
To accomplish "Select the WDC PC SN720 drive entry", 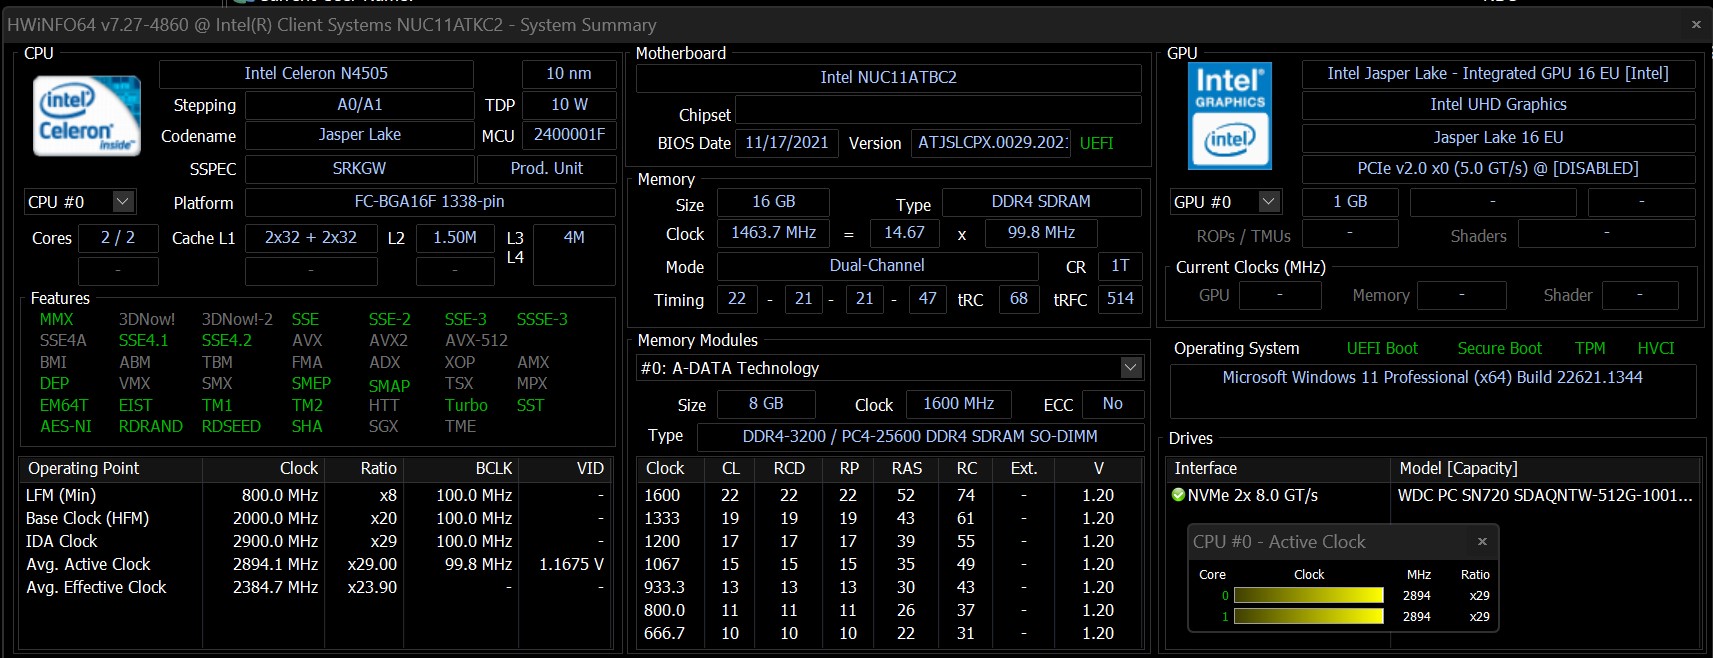I will coord(1544,495).
